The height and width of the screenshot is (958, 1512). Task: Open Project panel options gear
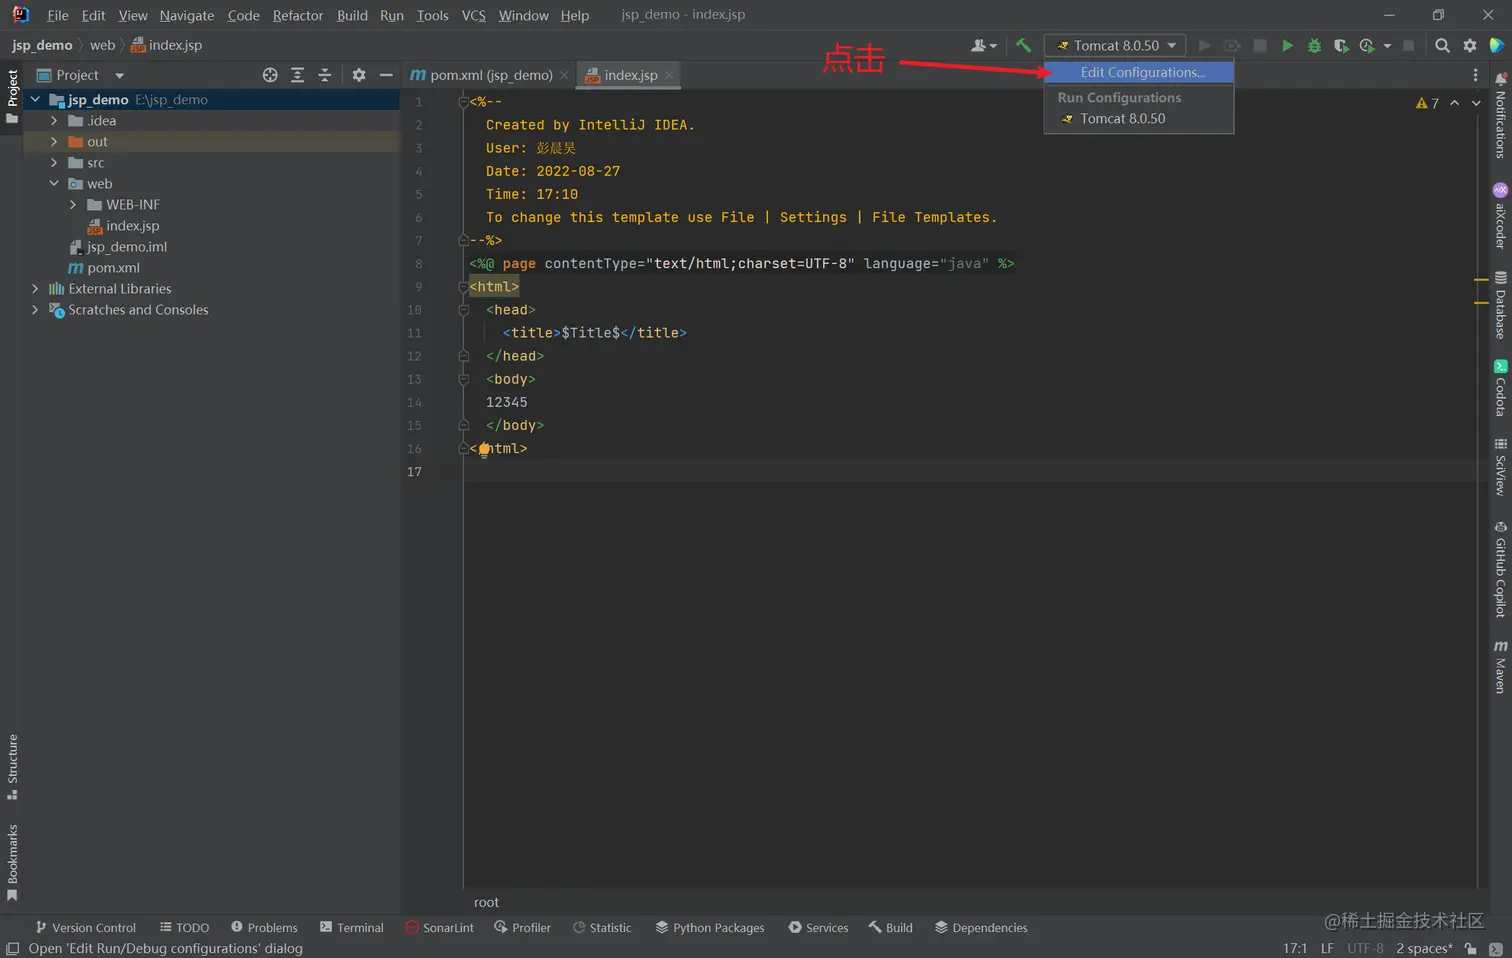tap(359, 75)
